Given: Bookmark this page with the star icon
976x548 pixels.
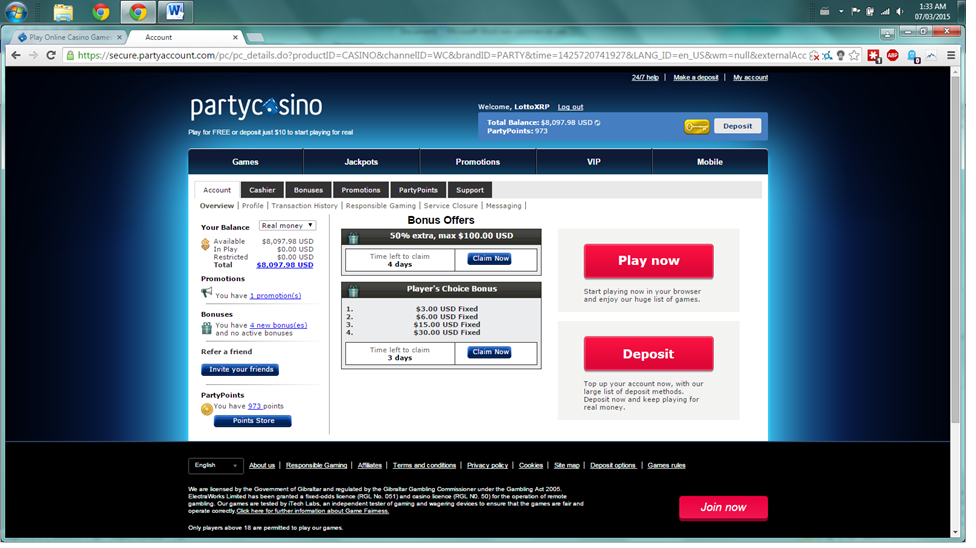Looking at the screenshot, I should coord(855,55).
